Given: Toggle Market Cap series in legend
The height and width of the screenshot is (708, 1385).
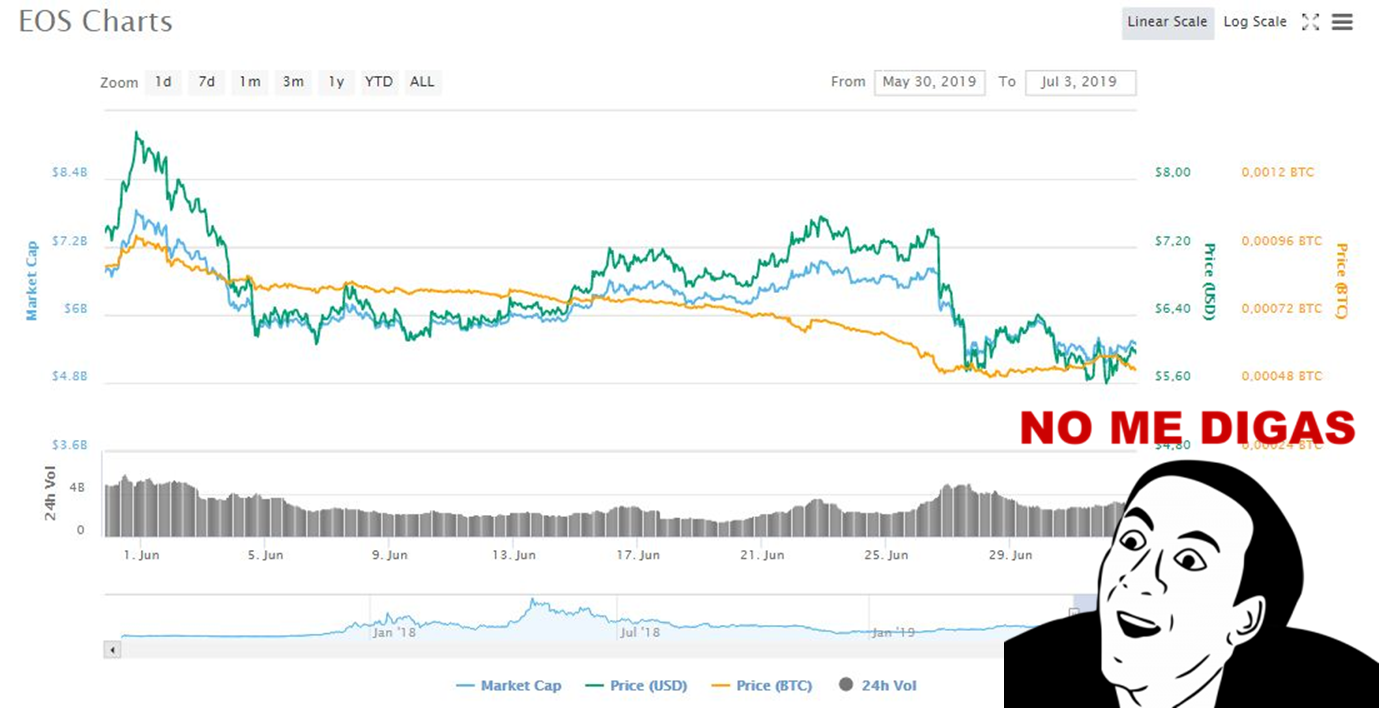Looking at the screenshot, I should coord(508,686).
